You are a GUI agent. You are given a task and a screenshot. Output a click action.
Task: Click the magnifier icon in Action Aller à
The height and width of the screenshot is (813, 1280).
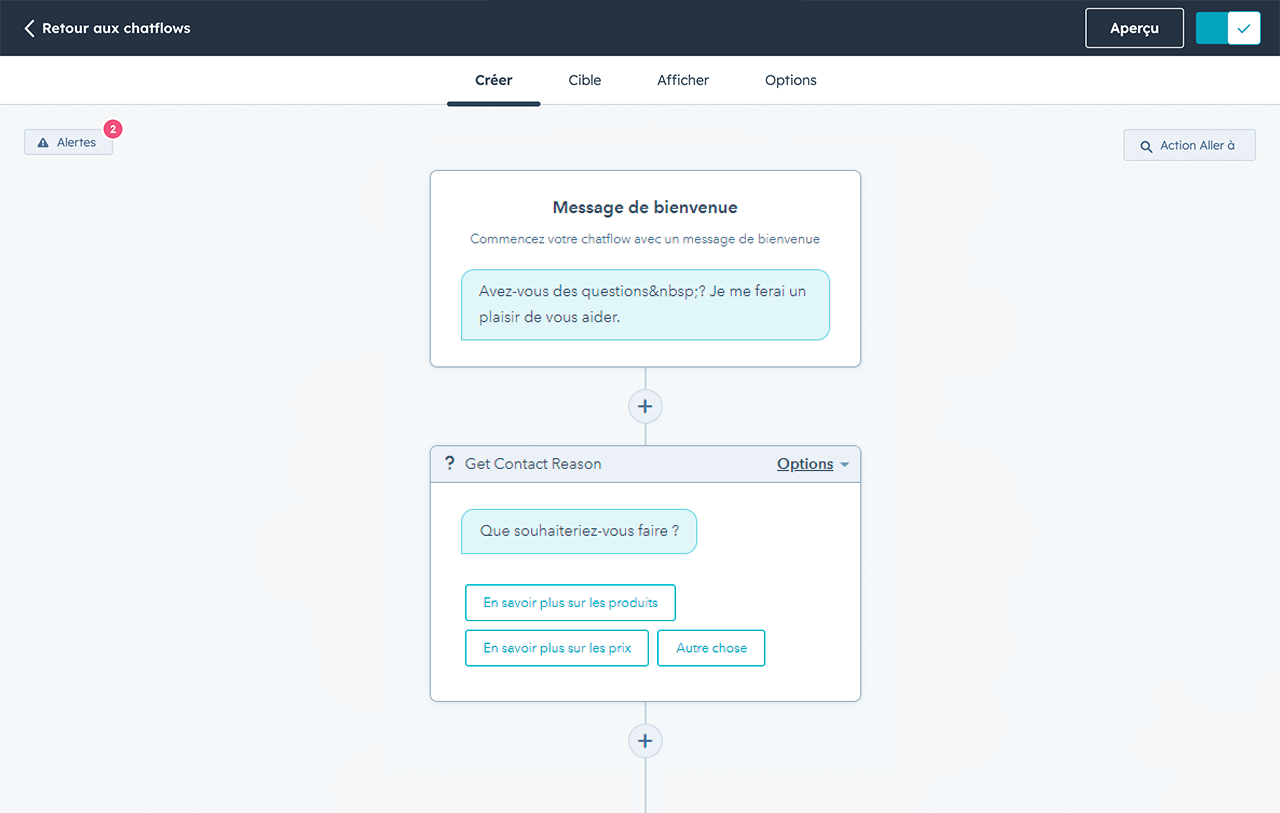[1146, 146]
